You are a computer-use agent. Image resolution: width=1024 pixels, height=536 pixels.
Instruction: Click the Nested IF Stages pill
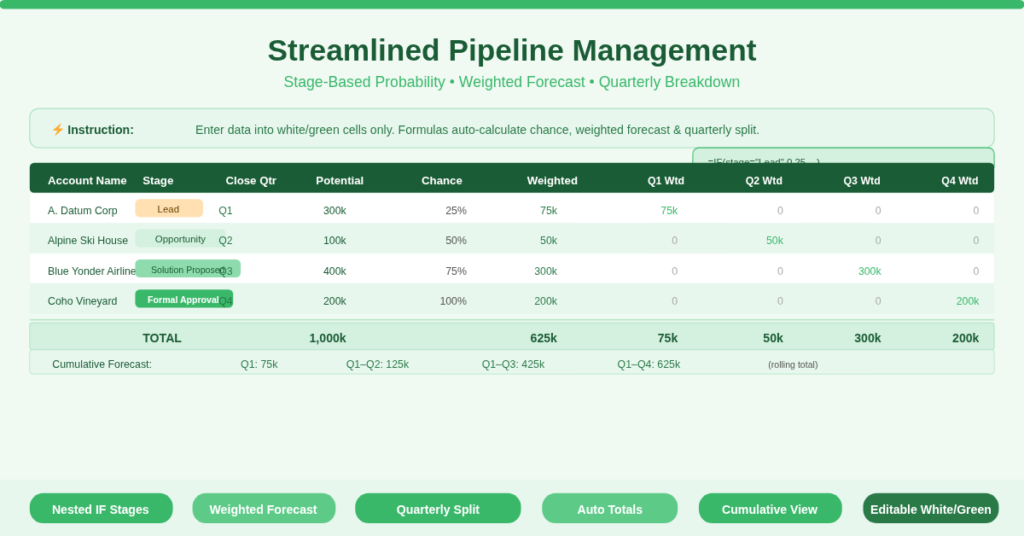pyautogui.click(x=101, y=509)
